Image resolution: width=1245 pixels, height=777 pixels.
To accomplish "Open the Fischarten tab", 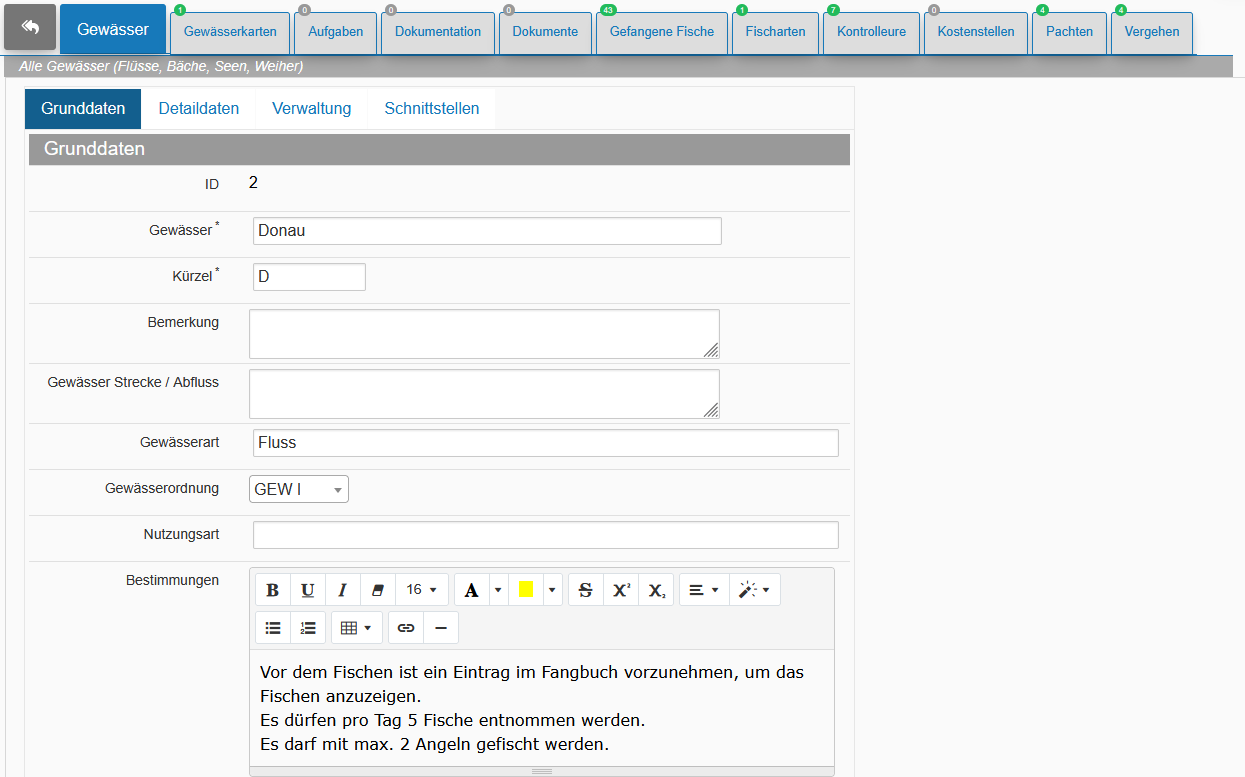I will (x=775, y=32).
